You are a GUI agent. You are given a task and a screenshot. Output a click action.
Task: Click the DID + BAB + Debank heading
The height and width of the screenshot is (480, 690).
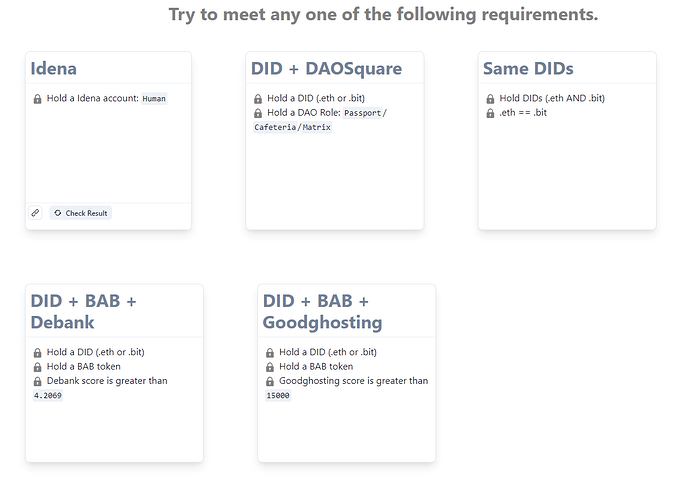pos(84,311)
